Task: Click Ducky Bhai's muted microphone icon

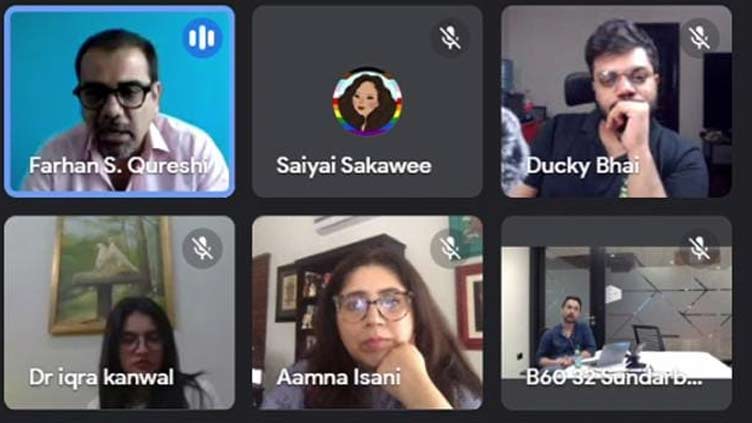Action: pyautogui.click(x=699, y=37)
